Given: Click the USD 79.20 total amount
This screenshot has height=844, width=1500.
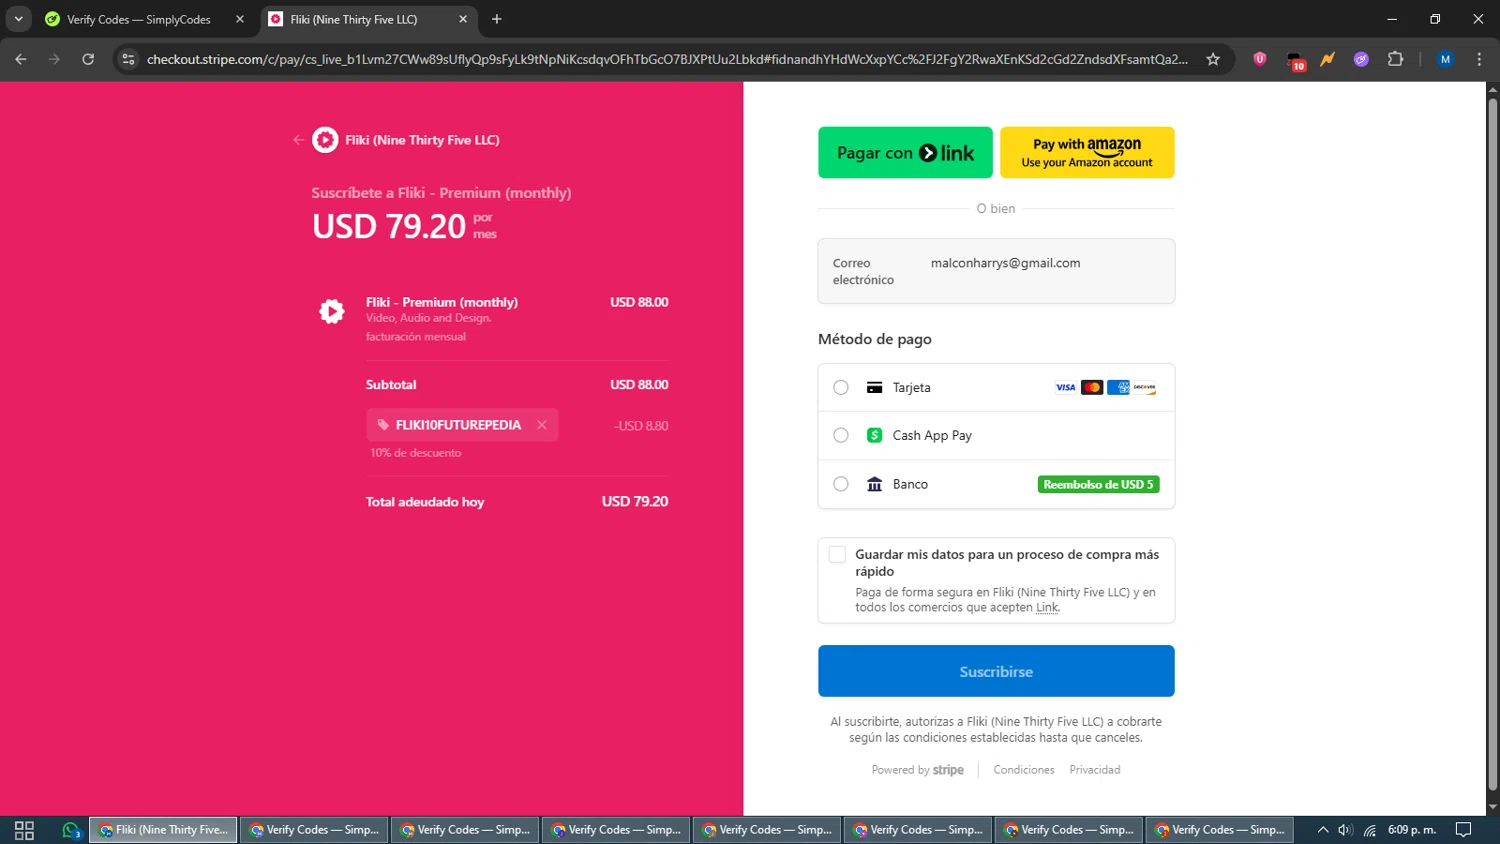Looking at the screenshot, I should [635, 501].
